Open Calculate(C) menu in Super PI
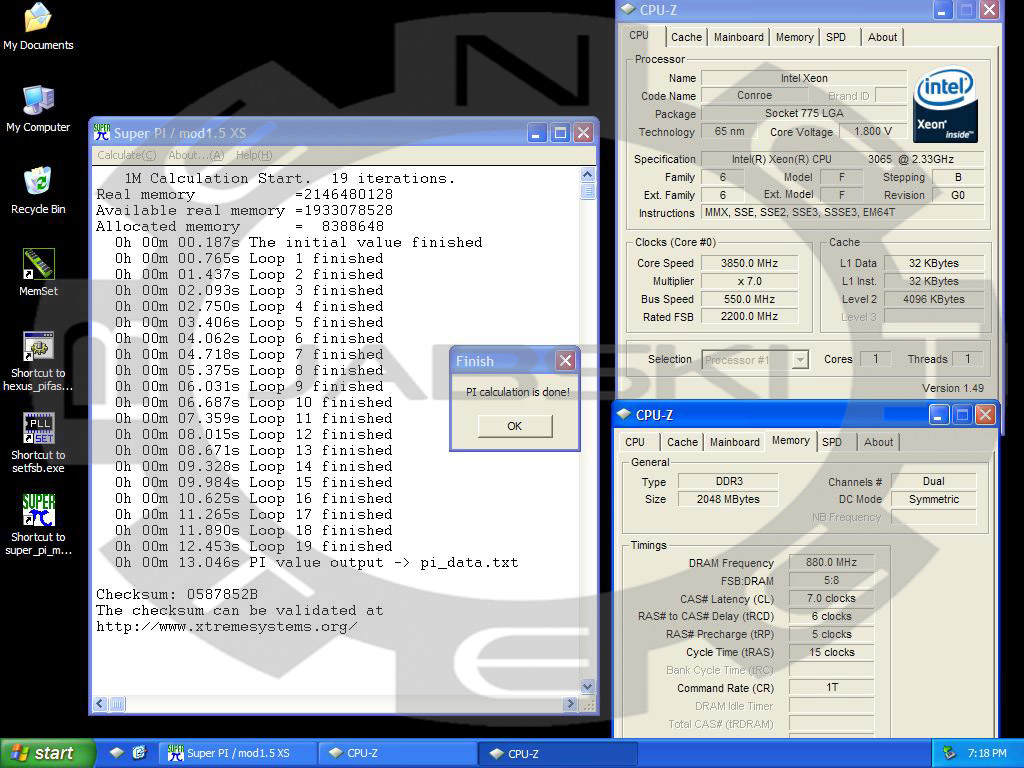 pos(127,155)
